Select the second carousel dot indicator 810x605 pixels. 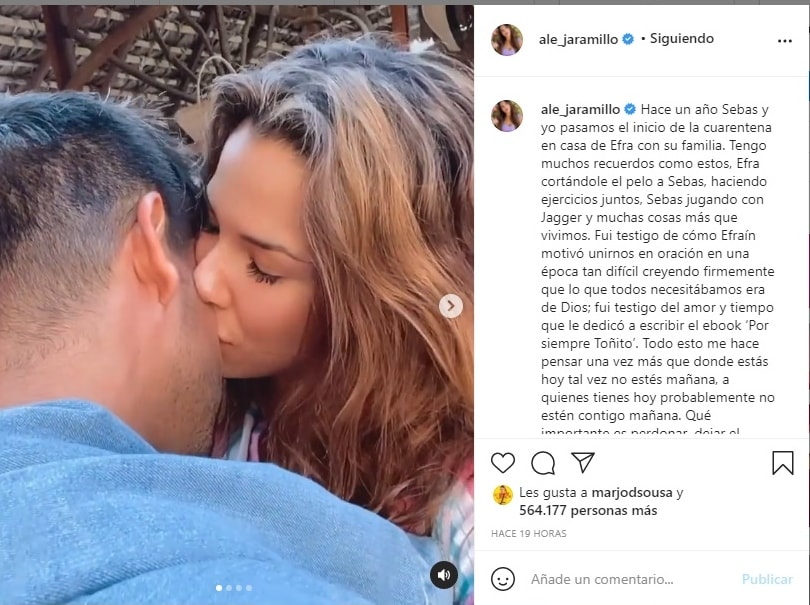(229, 588)
